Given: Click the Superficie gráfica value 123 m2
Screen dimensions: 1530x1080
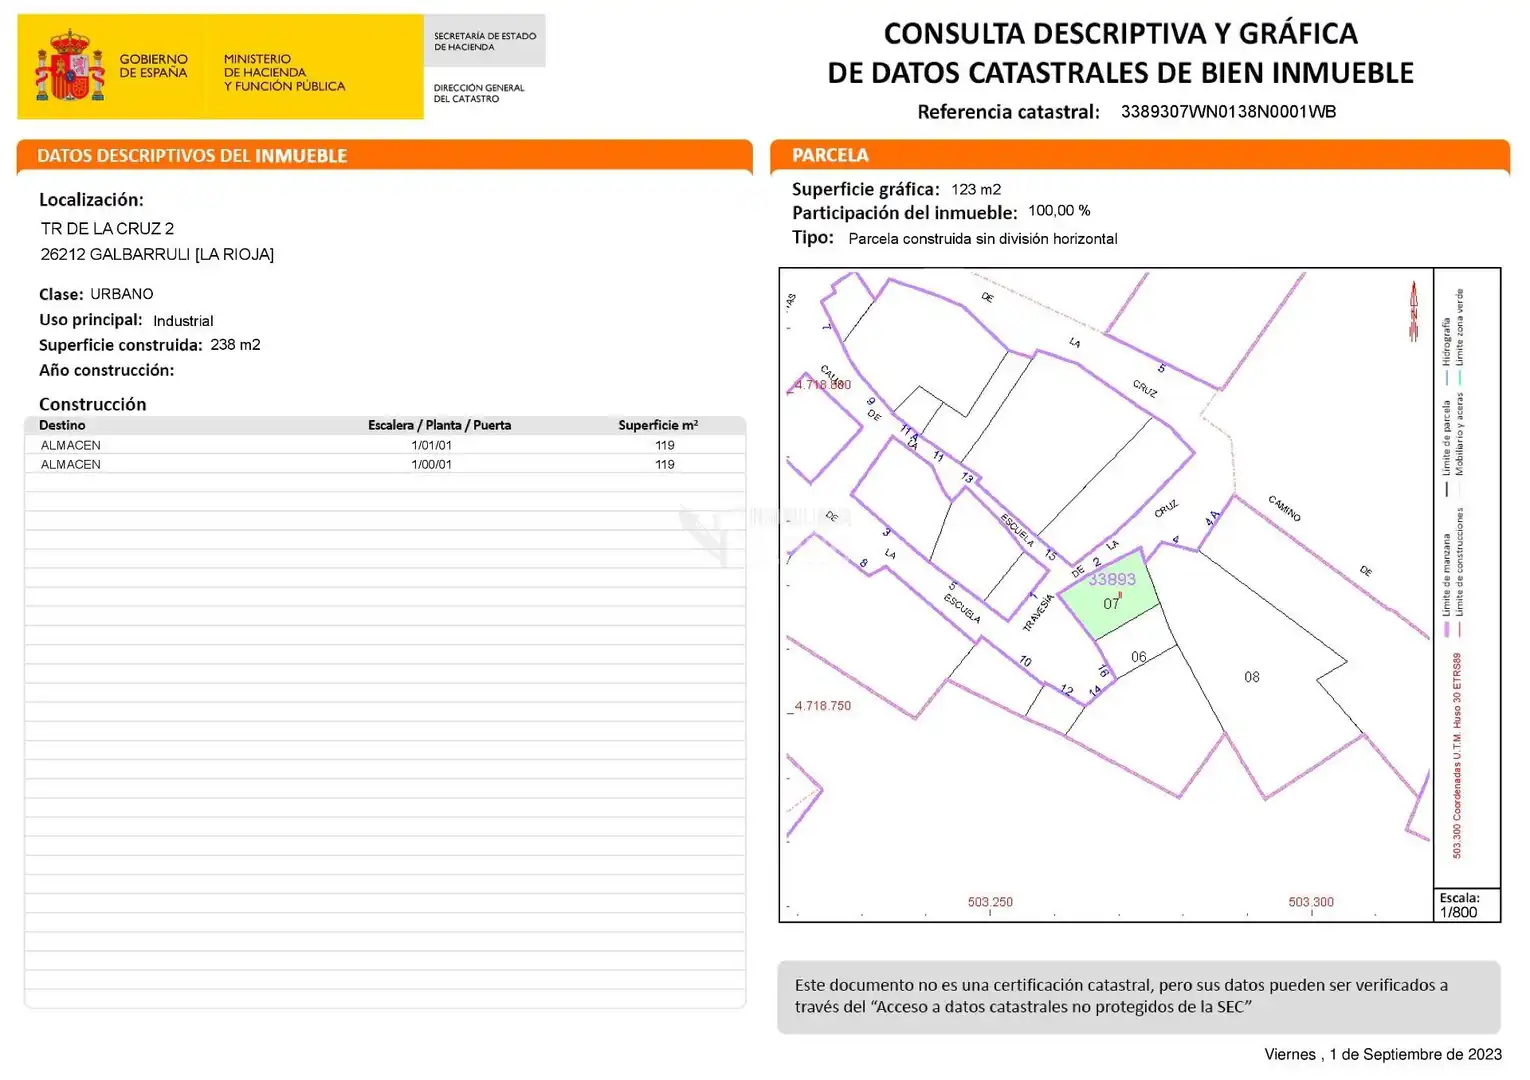Looking at the screenshot, I should [x=976, y=189].
